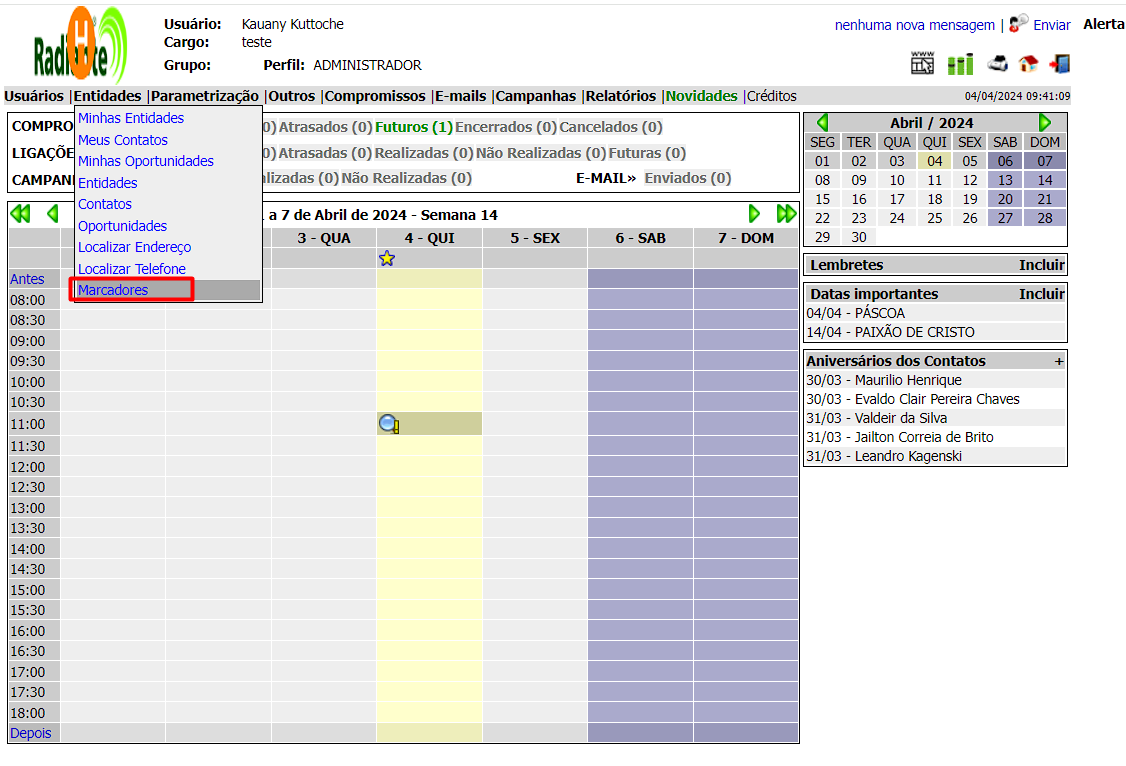The height and width of the screenshot is (766, 1126).
Task: Click the star icon under 4 - QUI
Action: (x=387, y=259)
